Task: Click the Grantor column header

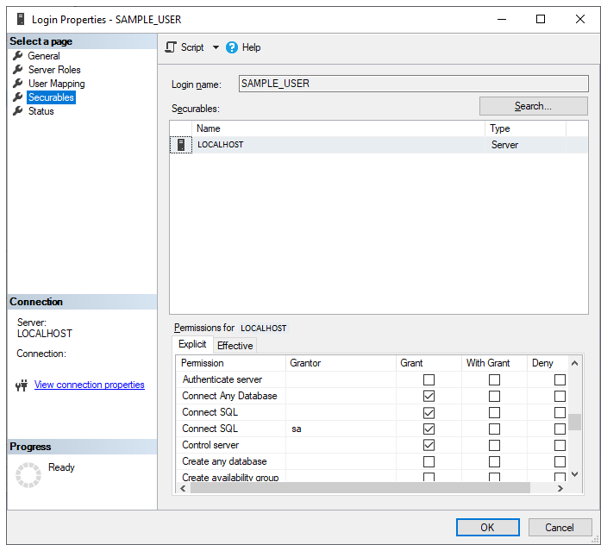Action: click(x=341, y=363)
